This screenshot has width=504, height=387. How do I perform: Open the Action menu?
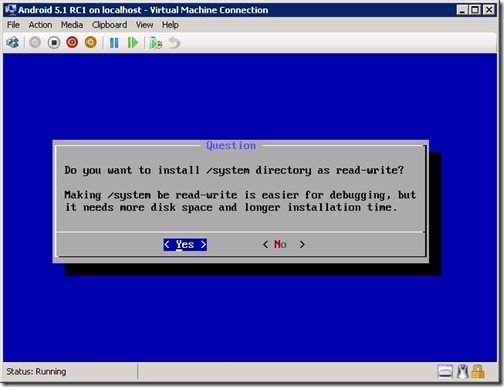click(40, 25)
